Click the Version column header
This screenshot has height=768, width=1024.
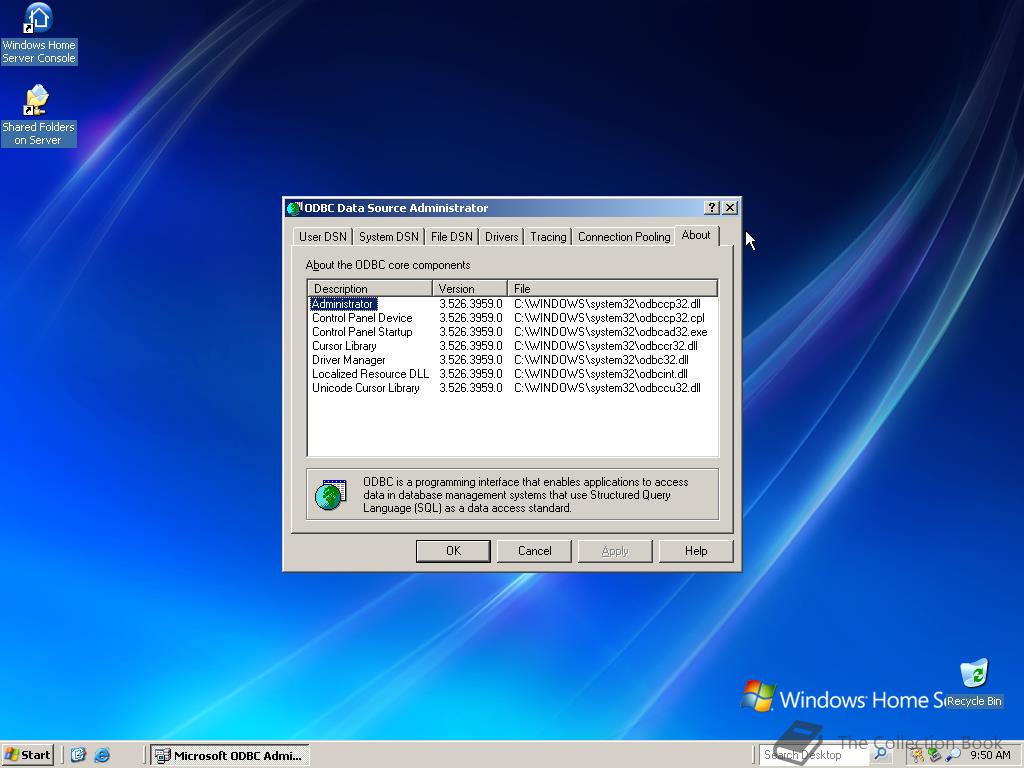(x=470, y=288)
